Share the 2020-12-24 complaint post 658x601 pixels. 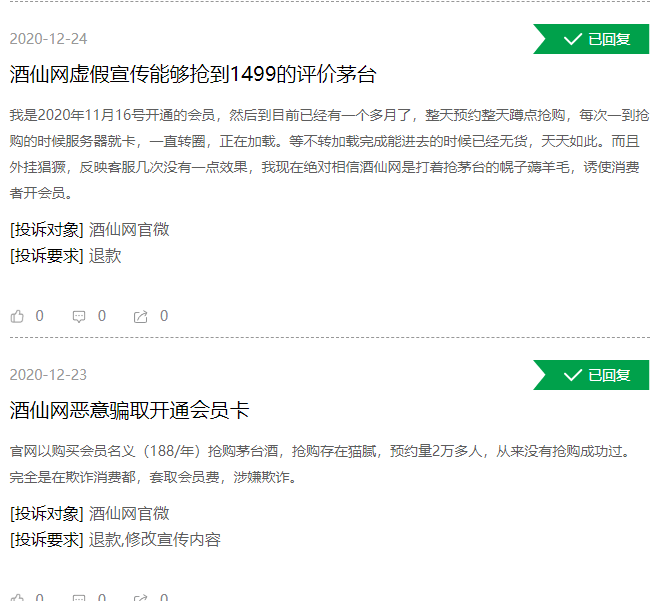[141, 316]
